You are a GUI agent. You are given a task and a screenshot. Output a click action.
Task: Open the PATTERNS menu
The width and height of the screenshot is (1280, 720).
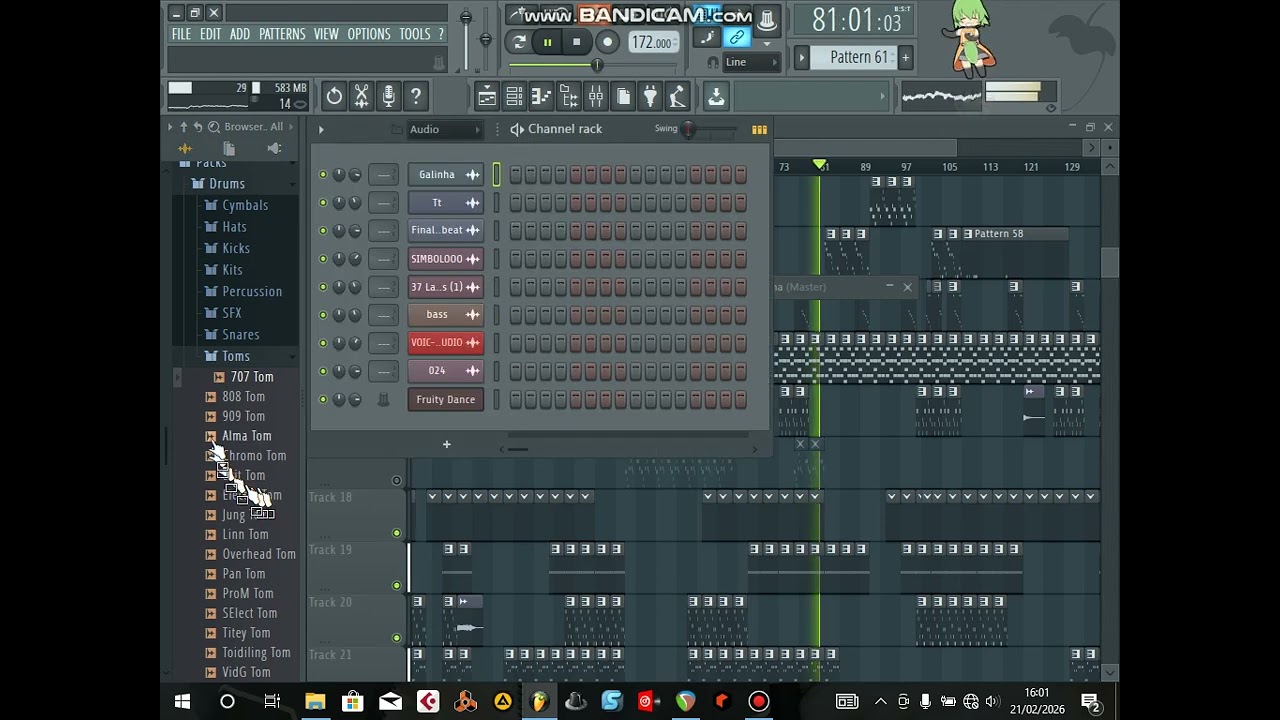282,34
